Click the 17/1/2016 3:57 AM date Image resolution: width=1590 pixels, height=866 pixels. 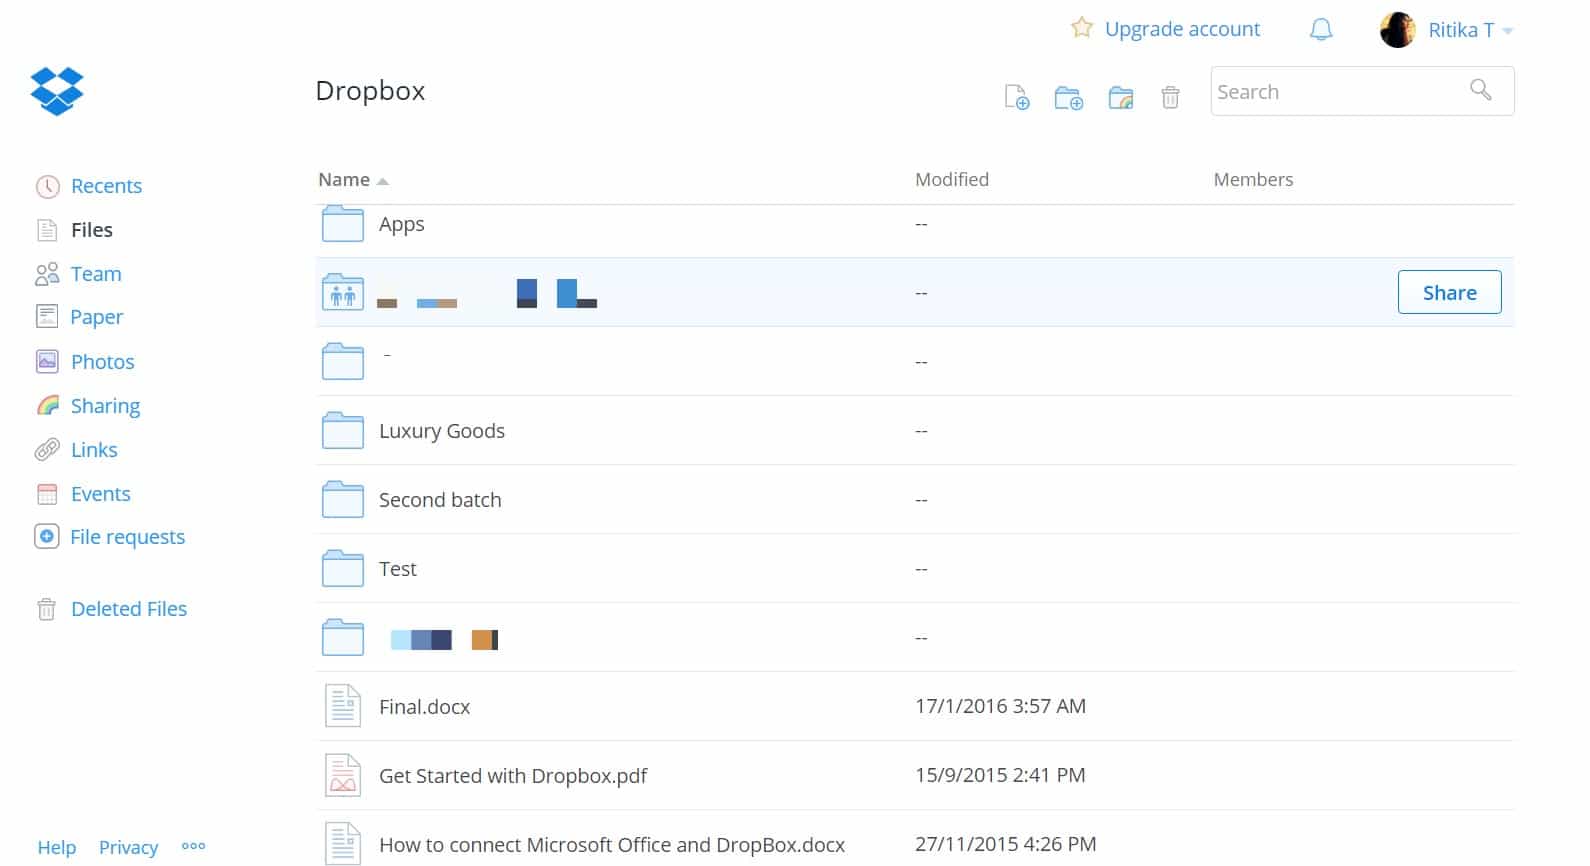tap(1000, 706)
